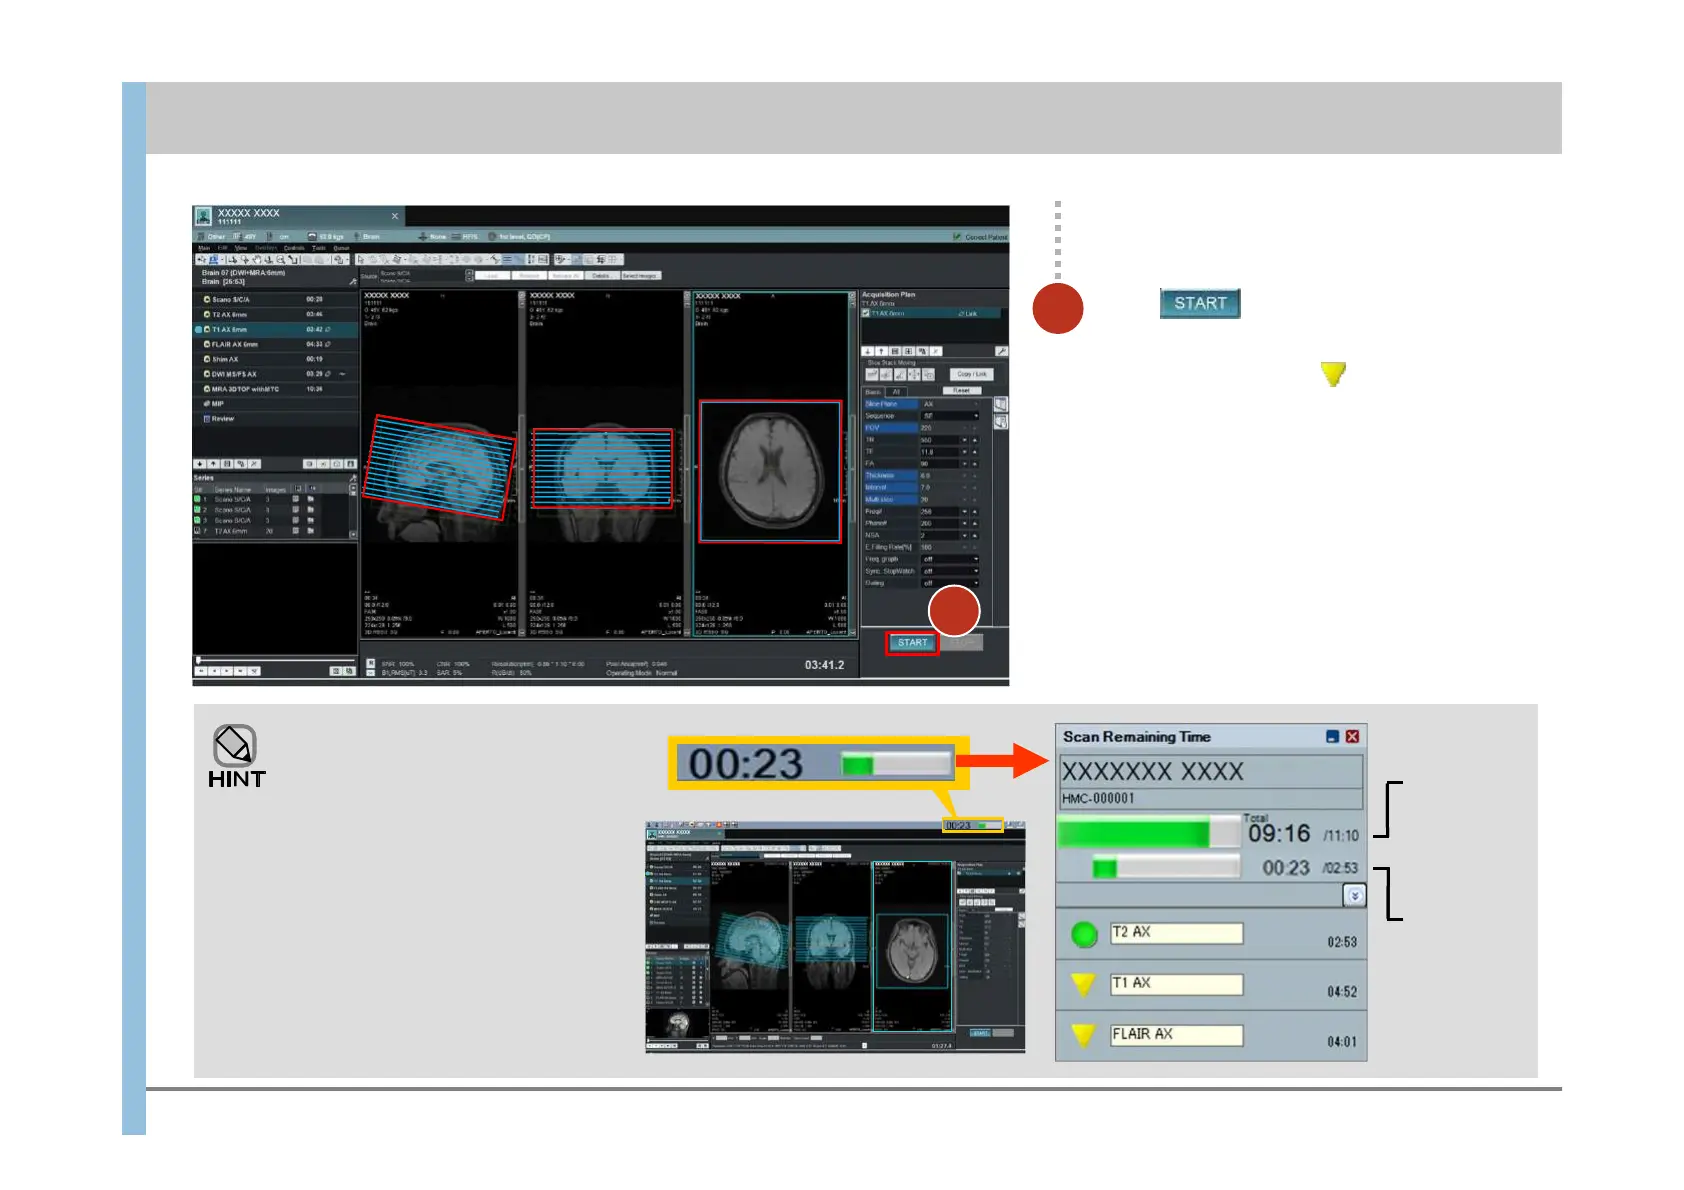
Task: Click the axial brain image viewport
Action: coord(770,464)
